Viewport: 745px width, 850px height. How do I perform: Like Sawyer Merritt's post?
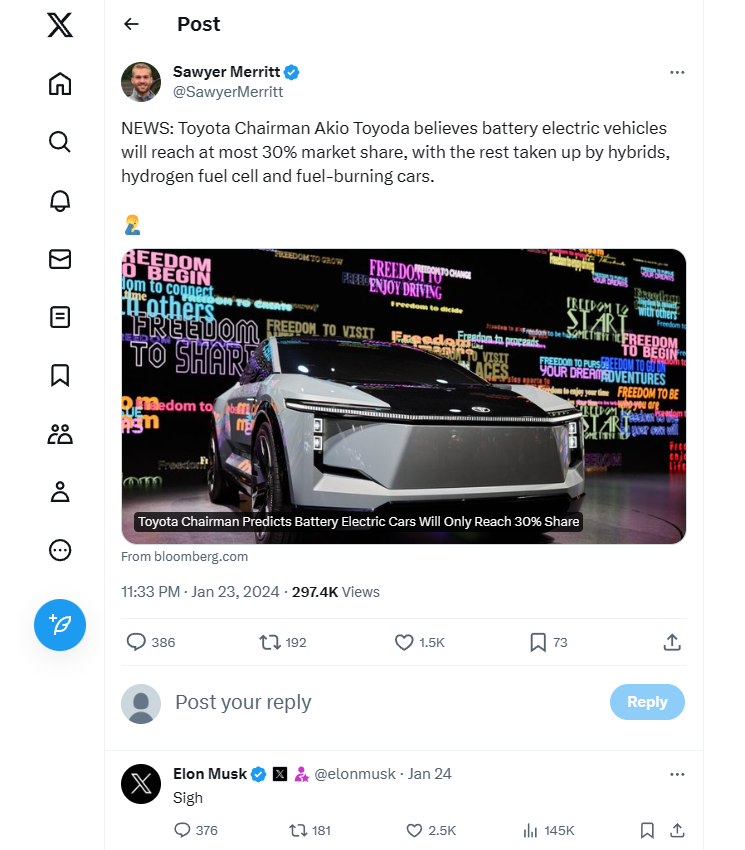coord(404,642)
